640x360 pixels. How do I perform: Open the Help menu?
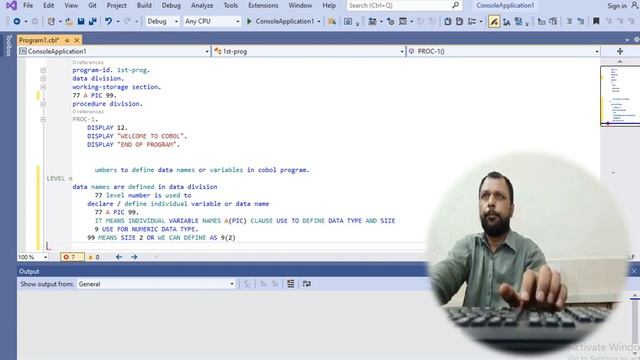(329, 5)
